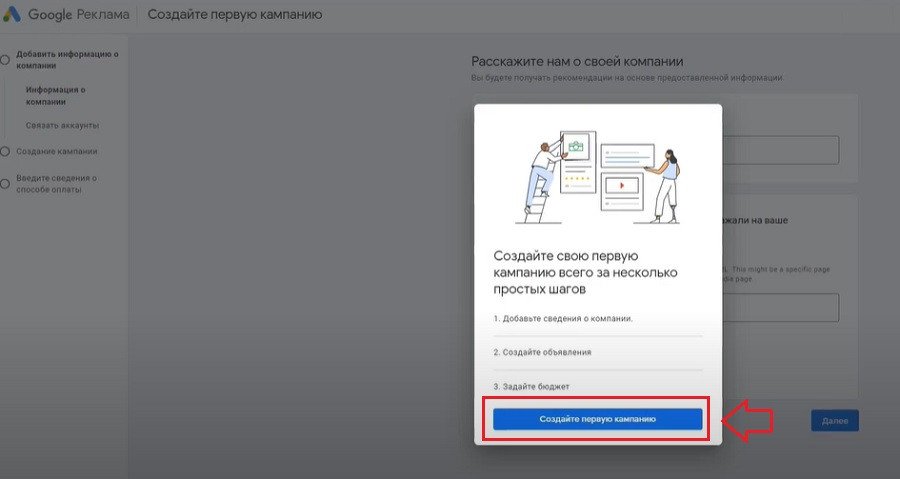Viewport: 900px width, 479px height.
Task: Click the 'Создайте первую кампанию' page title
Action: pyautogui.click(x=235, y=14)
